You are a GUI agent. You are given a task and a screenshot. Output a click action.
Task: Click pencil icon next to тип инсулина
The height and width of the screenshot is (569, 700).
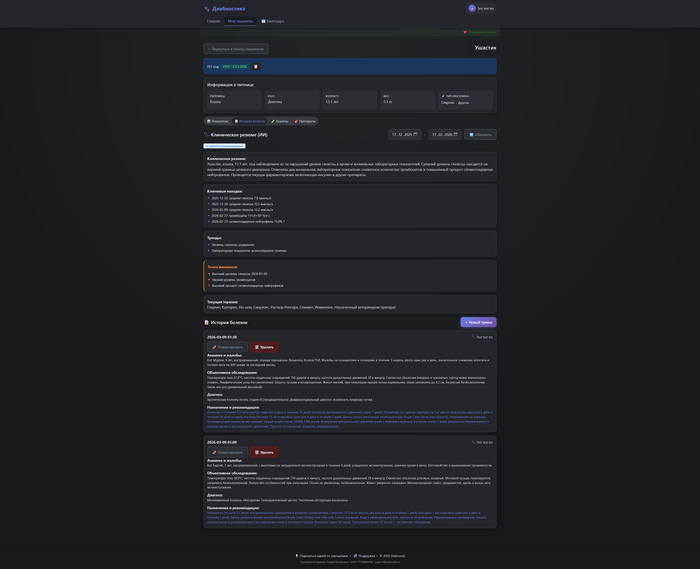[443, 96]
